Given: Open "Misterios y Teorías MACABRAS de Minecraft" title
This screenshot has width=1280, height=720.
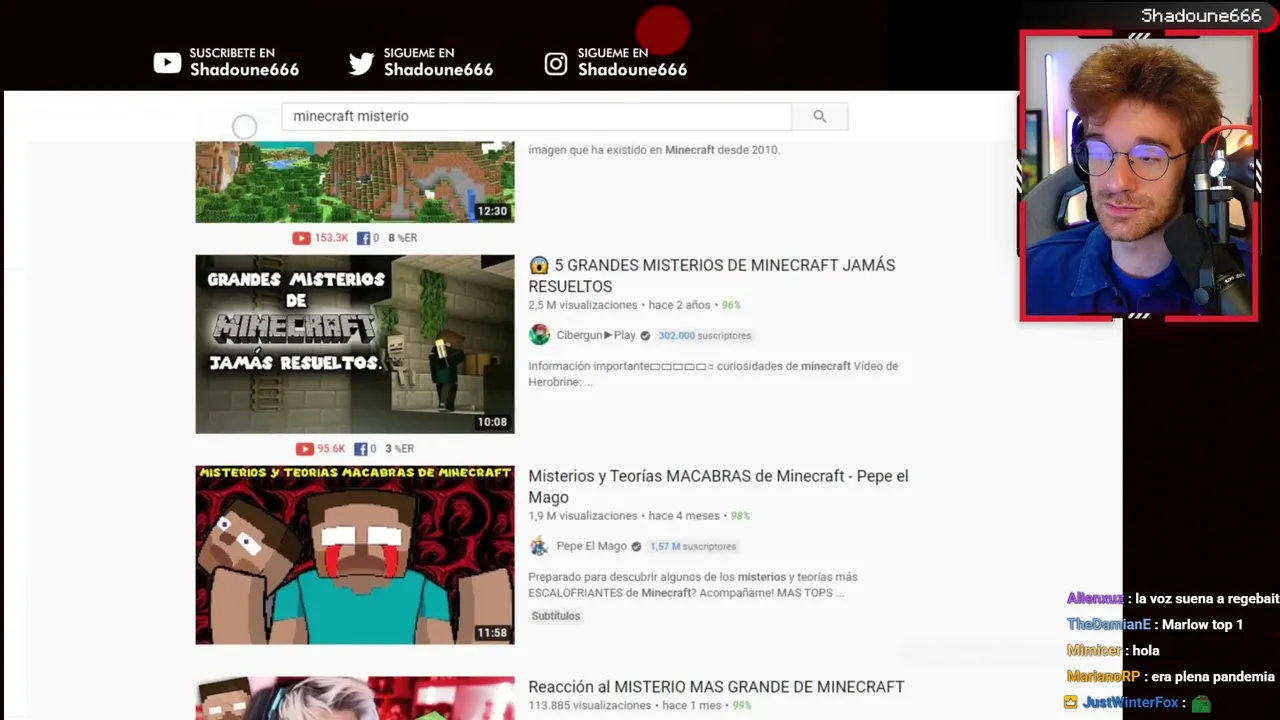Looking at the screenshot, I should tap(718, 486).
